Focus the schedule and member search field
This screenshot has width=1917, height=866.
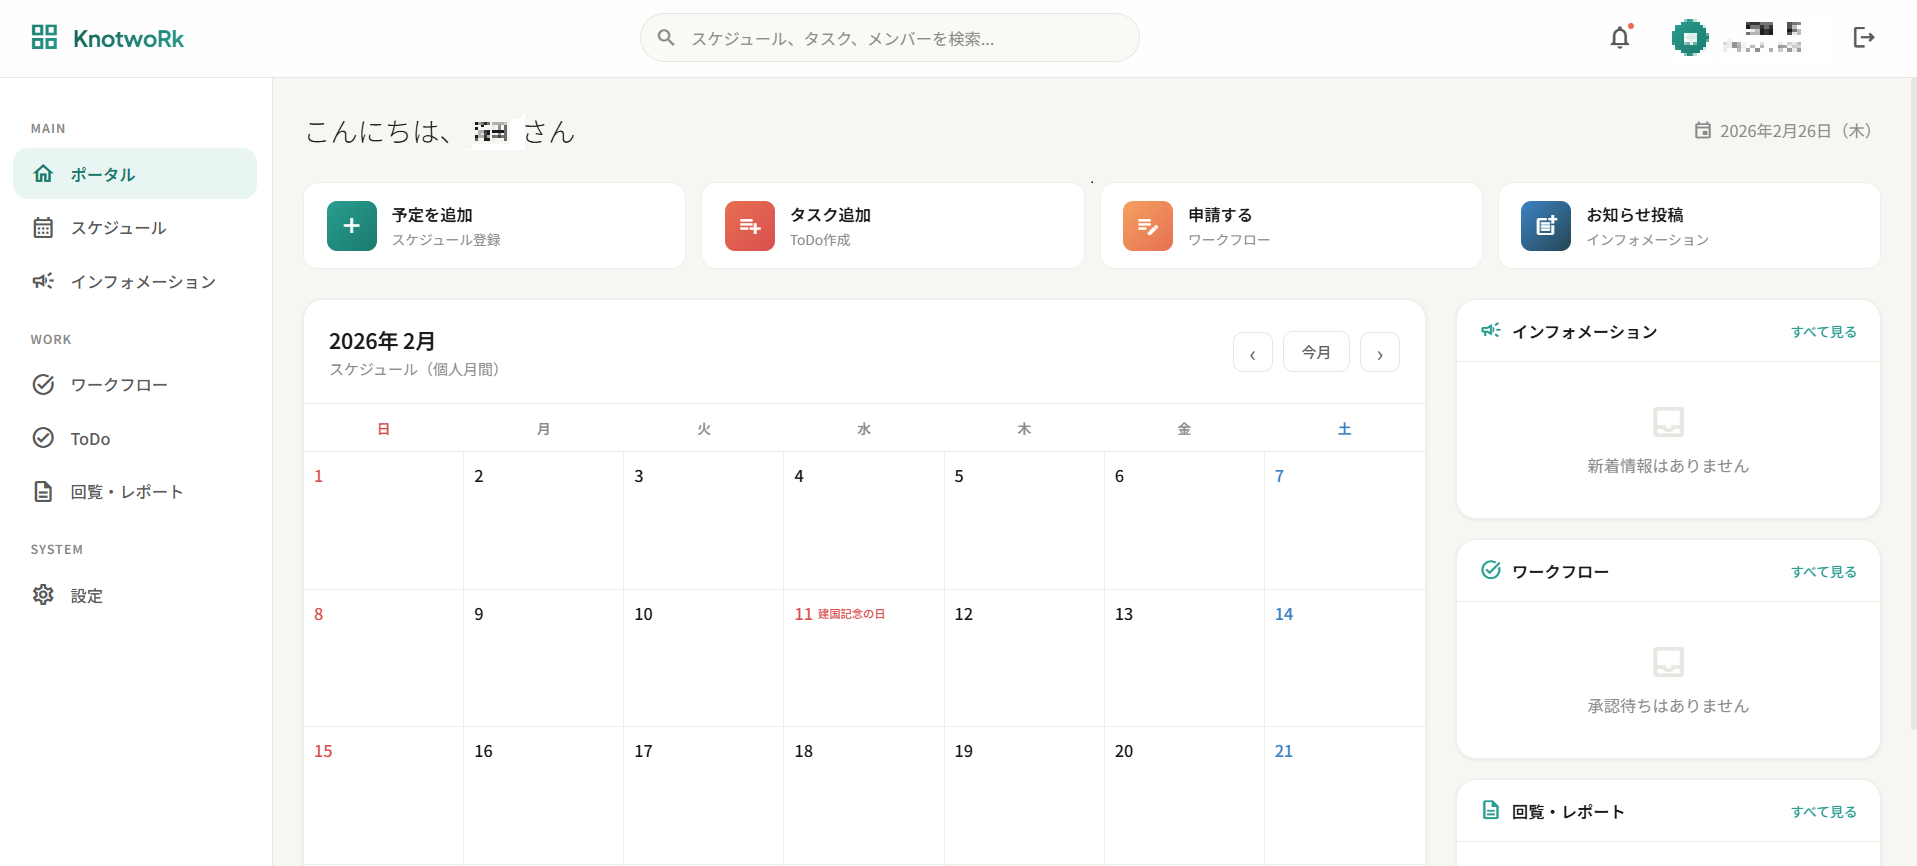point(890,38)
